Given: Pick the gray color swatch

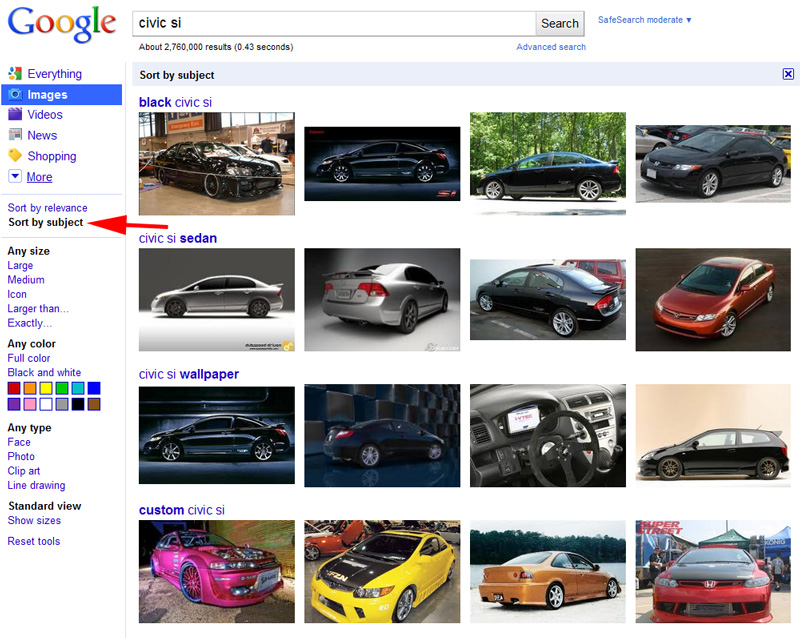Looking at the screenshot, I should coord(62,404).
